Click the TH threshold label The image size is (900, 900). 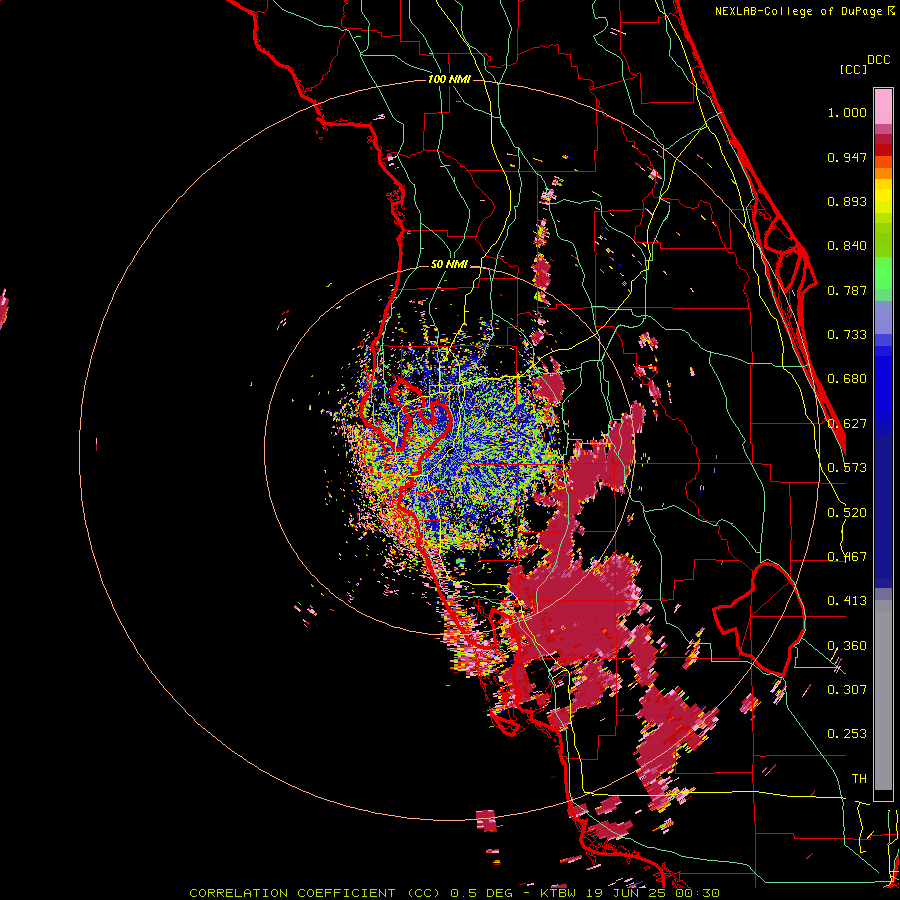pyautogui.click(x=859, y=779)
